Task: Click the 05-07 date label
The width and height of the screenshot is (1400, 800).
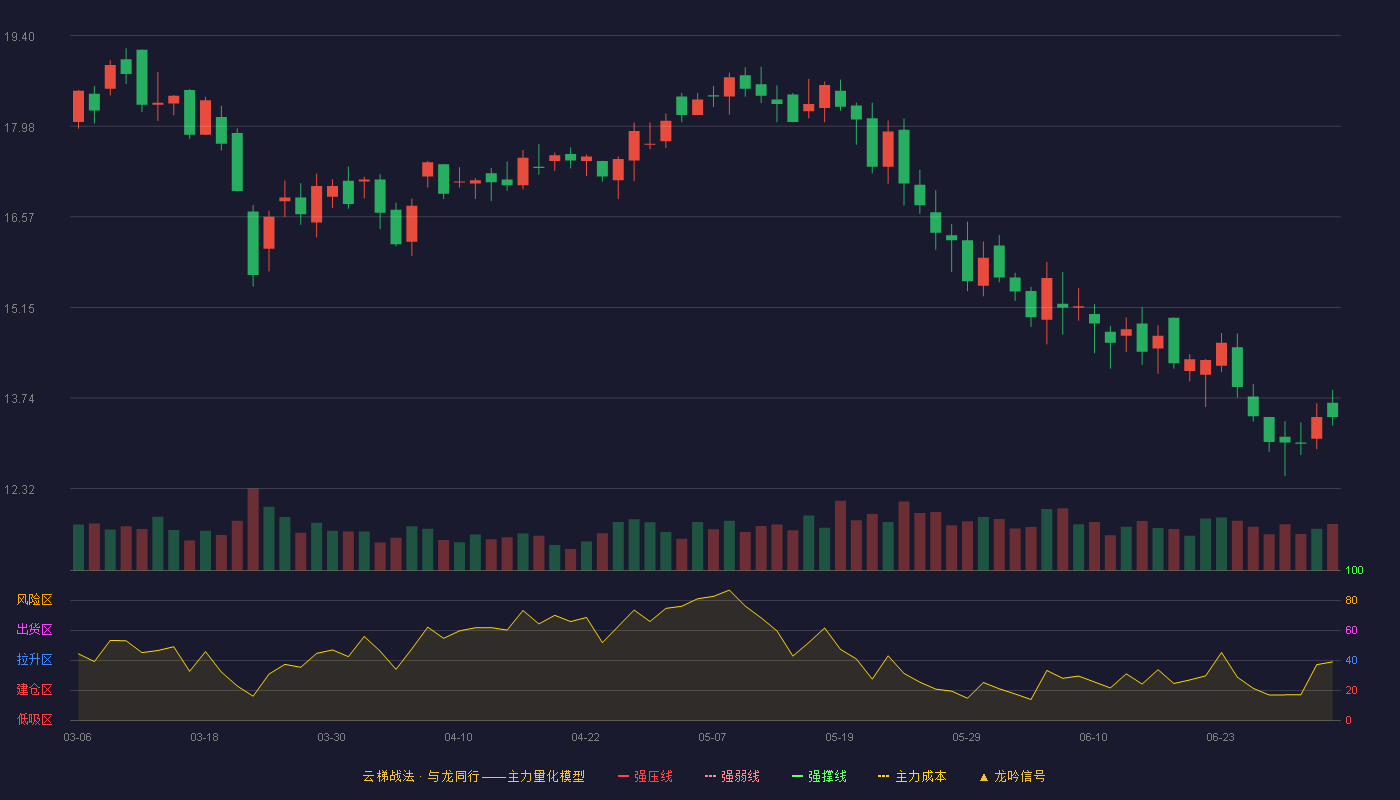Action: (x=712, y=737)
